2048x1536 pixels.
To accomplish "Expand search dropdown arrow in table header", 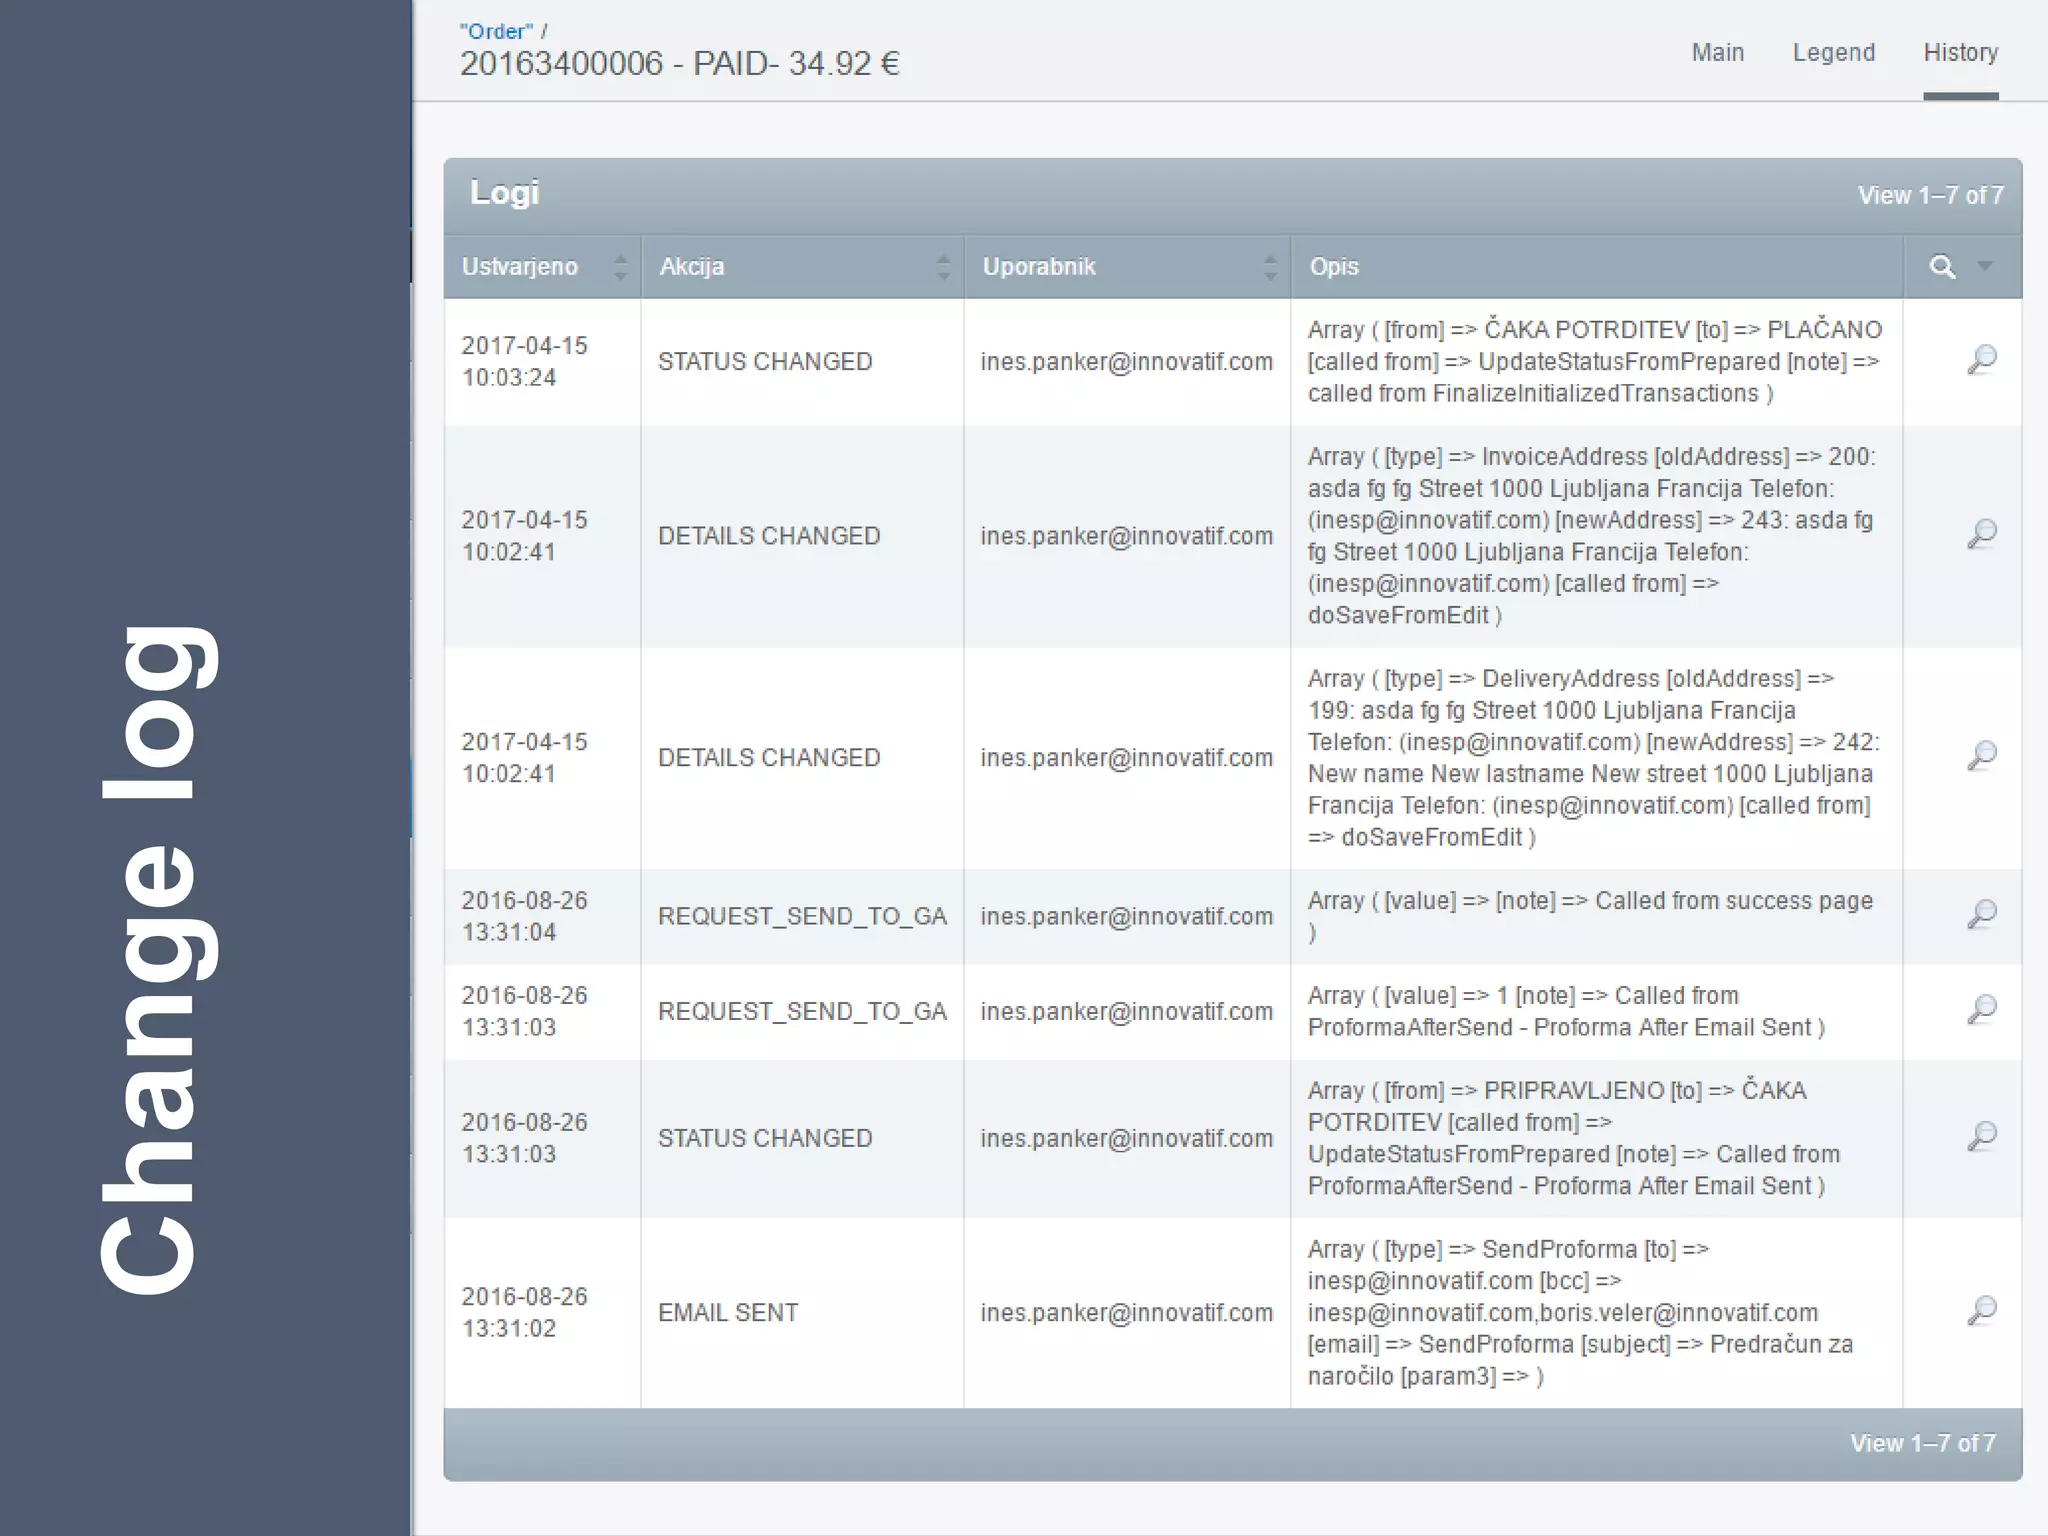I will point(1986,266).
